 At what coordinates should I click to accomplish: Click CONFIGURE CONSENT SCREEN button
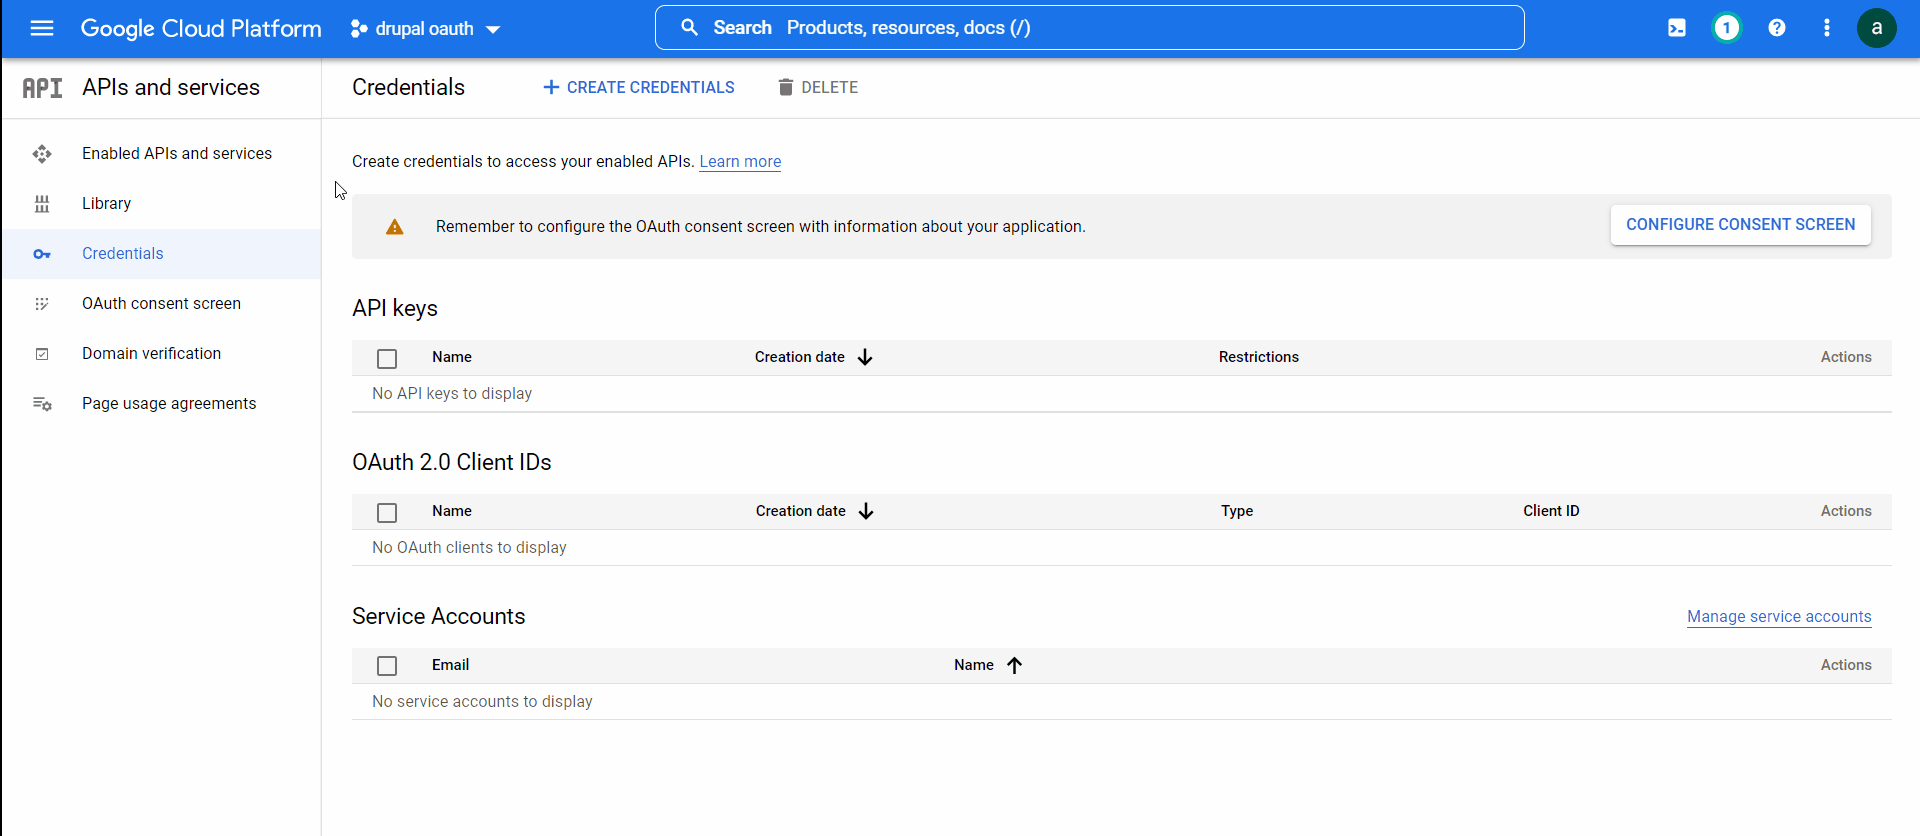1741,225
